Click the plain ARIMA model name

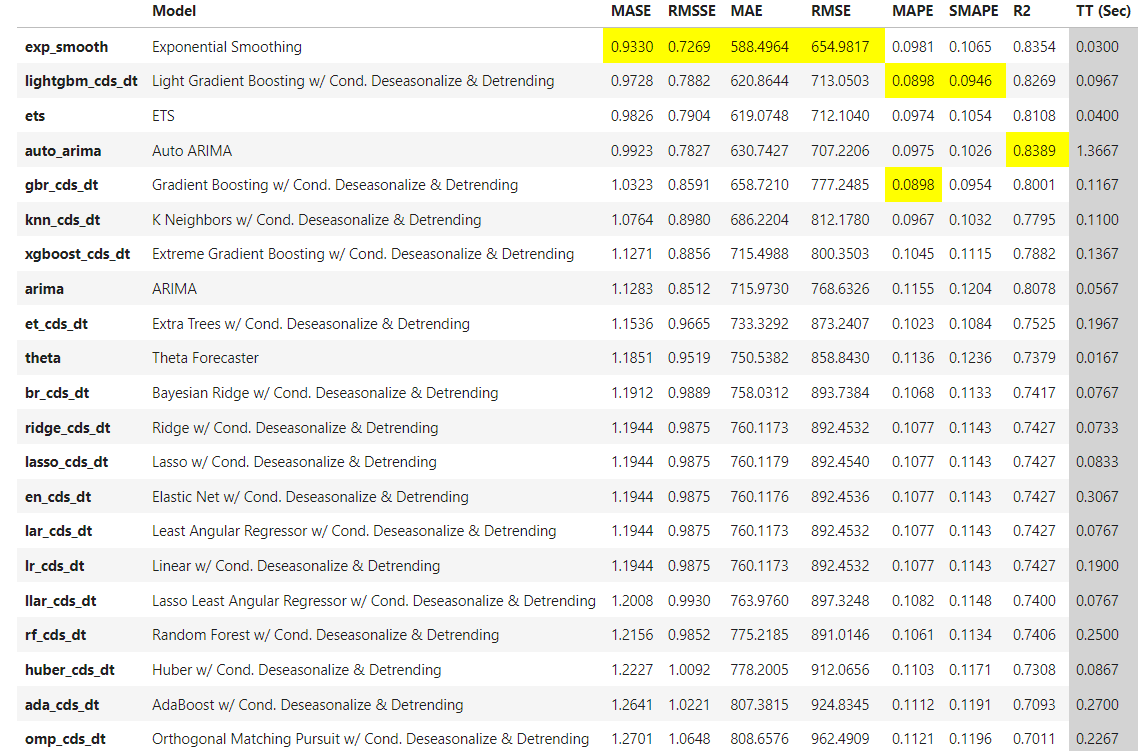(x=174, y=288)
